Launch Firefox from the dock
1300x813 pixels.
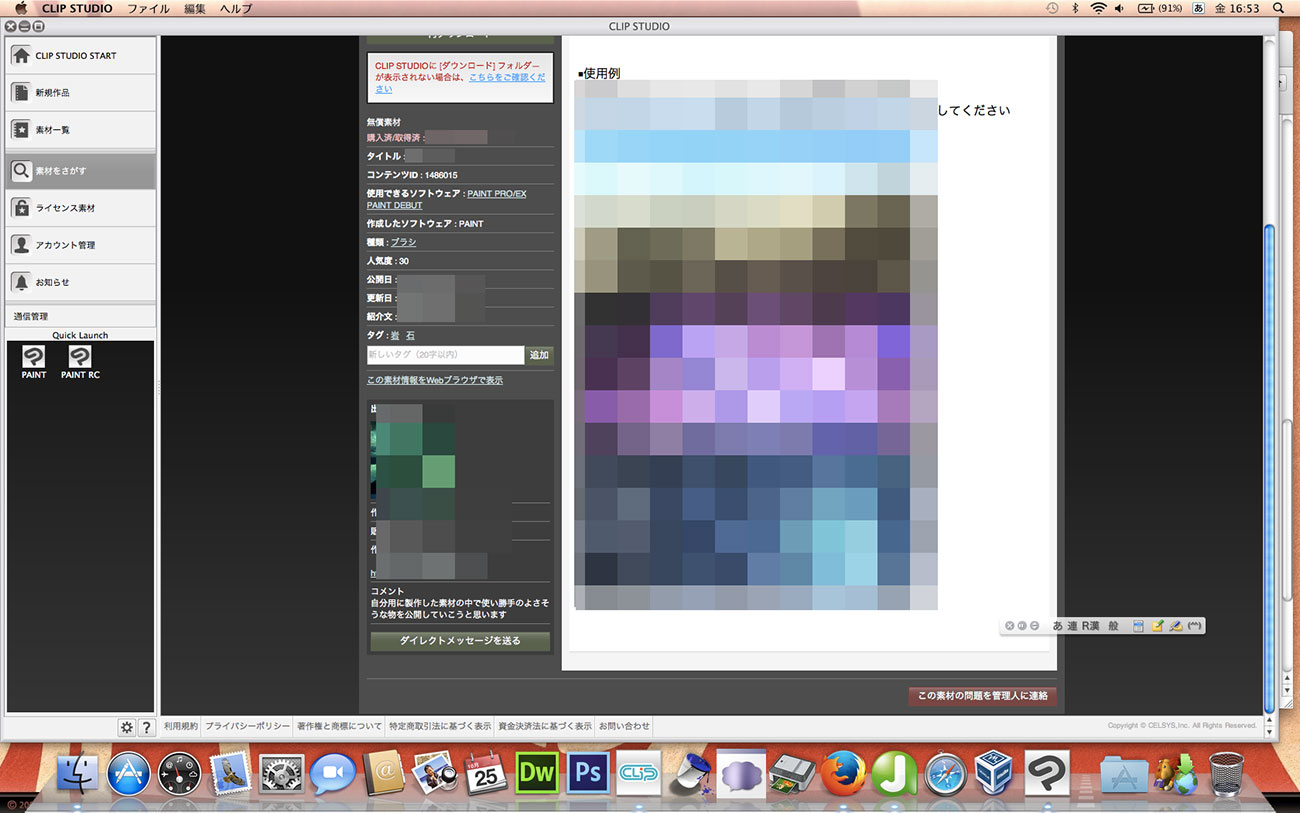pos(843,773)
